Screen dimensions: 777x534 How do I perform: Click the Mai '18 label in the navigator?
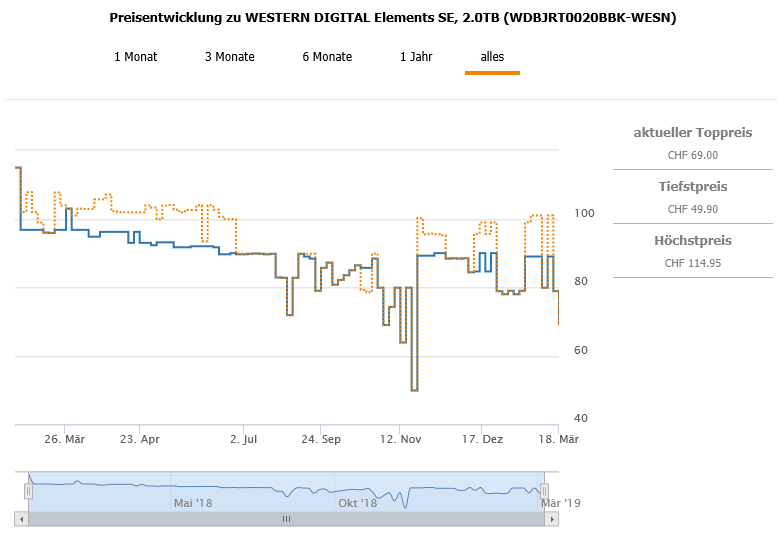point(193,503)
